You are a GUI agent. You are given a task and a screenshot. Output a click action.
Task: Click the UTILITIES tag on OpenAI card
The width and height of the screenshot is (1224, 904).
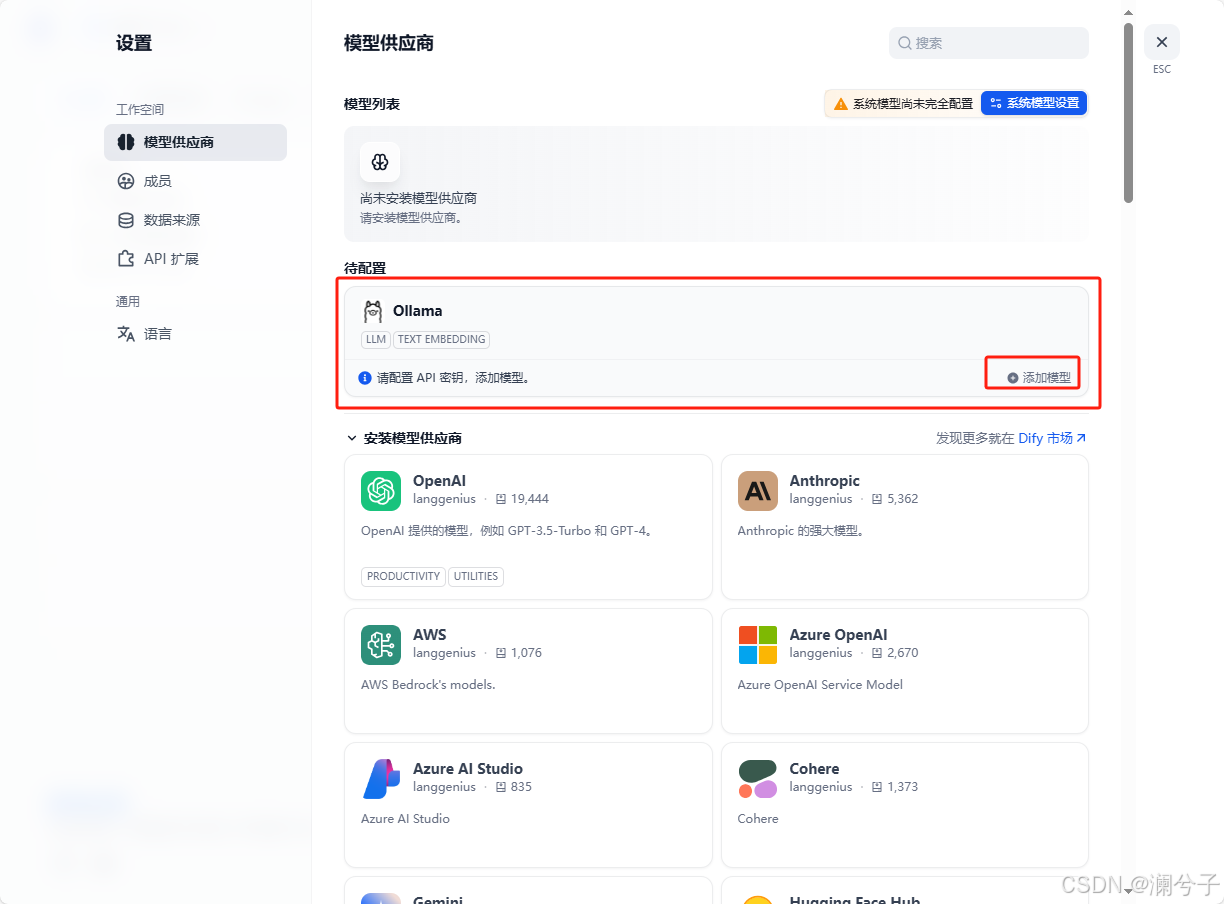[x=476, y=576]
